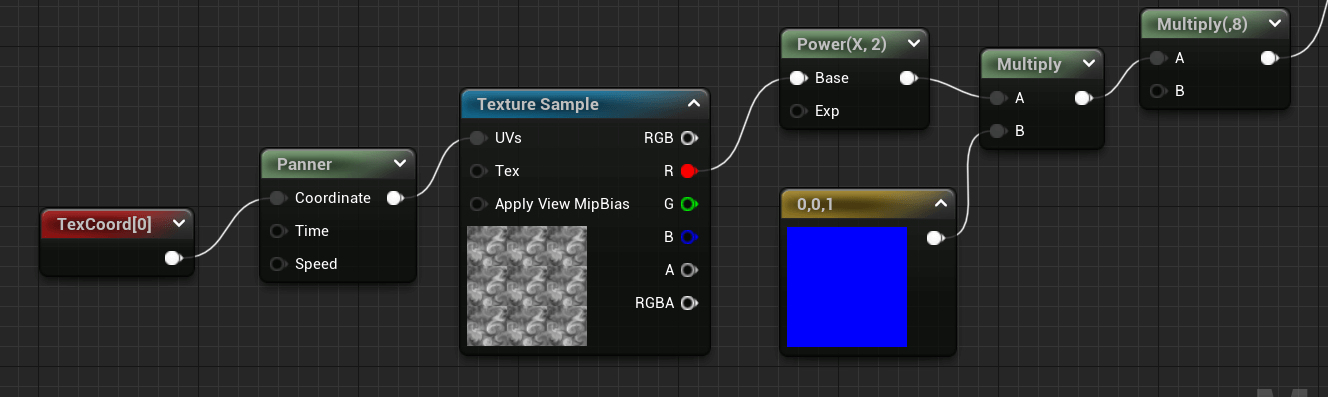This screenshot has height=397, width=1328.
Task: Click the blue color preview of constant 0,0,1
Action: [x=847, y=287]
